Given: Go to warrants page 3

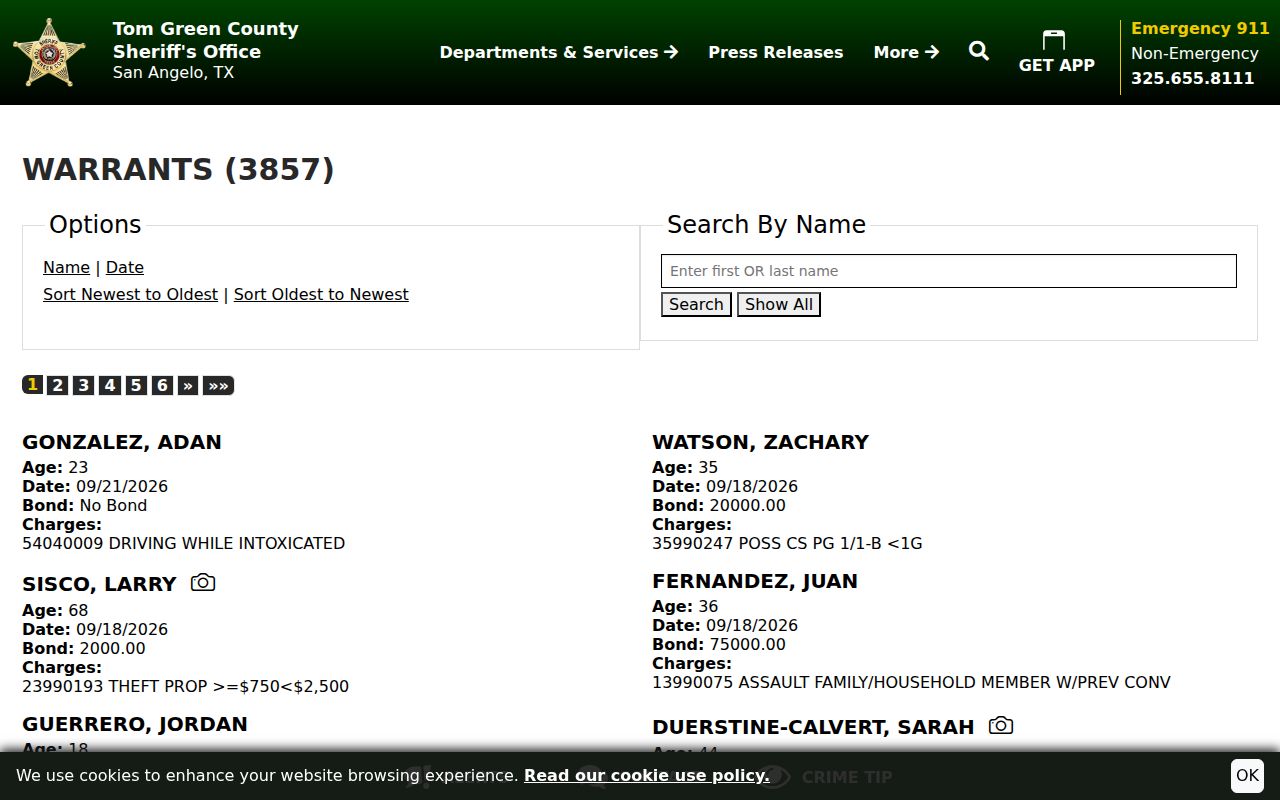Looking at the screenshot, I should [x=84, y=385].
